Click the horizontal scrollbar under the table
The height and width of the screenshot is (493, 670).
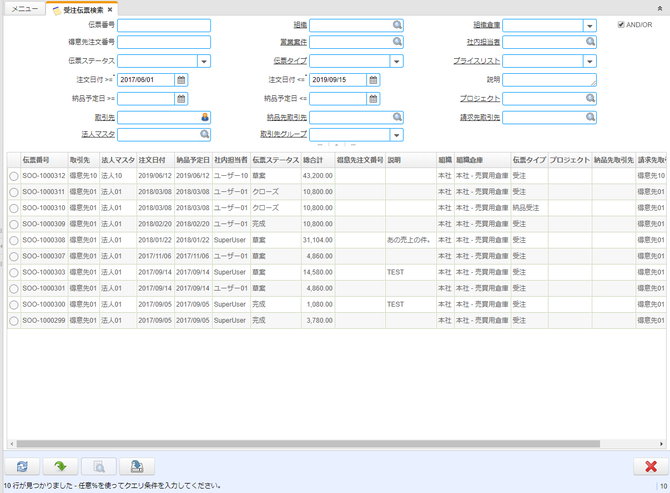click(x=308, y=444)
